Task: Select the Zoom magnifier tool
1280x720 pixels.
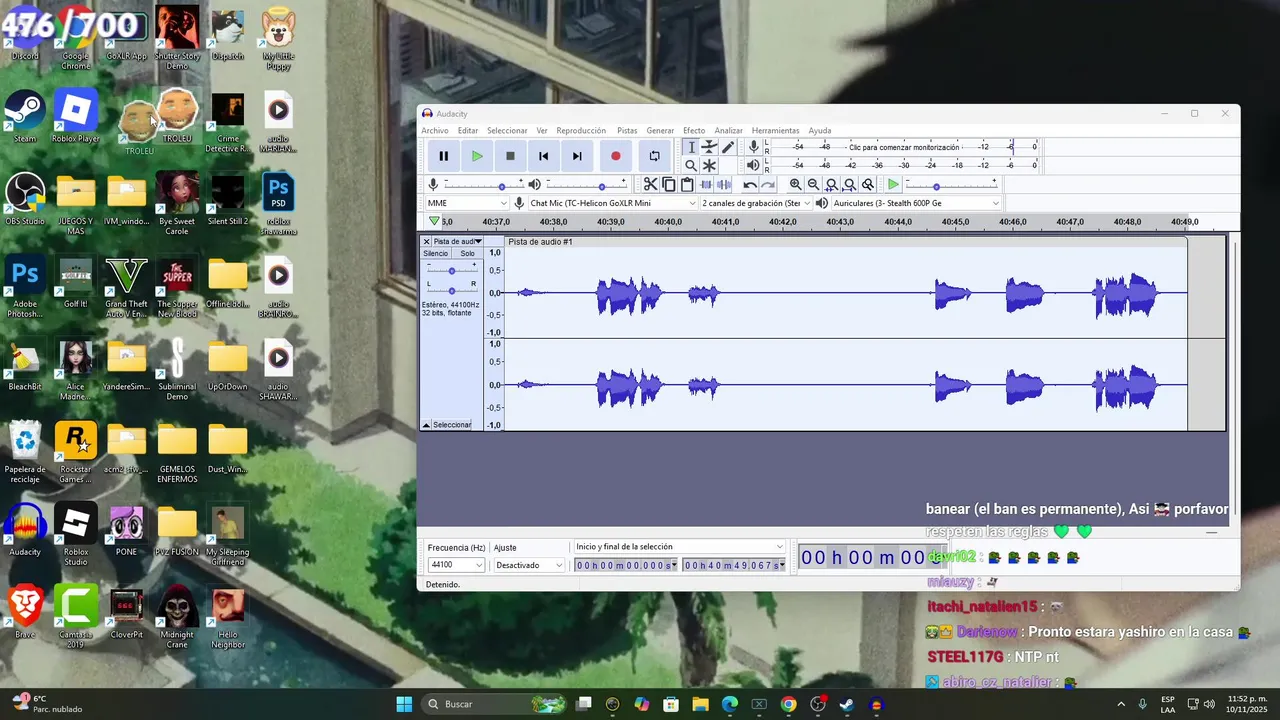Action: click(x=690, y=165)
